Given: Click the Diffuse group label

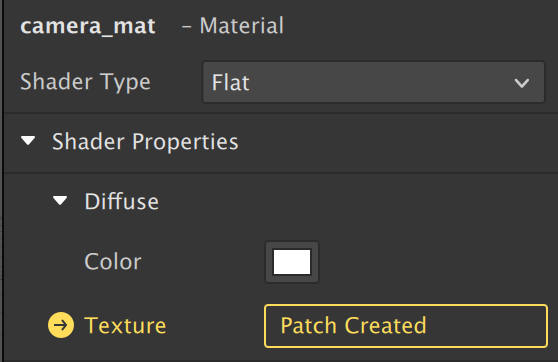Looking at the screenshot, I should coord(122,201).
